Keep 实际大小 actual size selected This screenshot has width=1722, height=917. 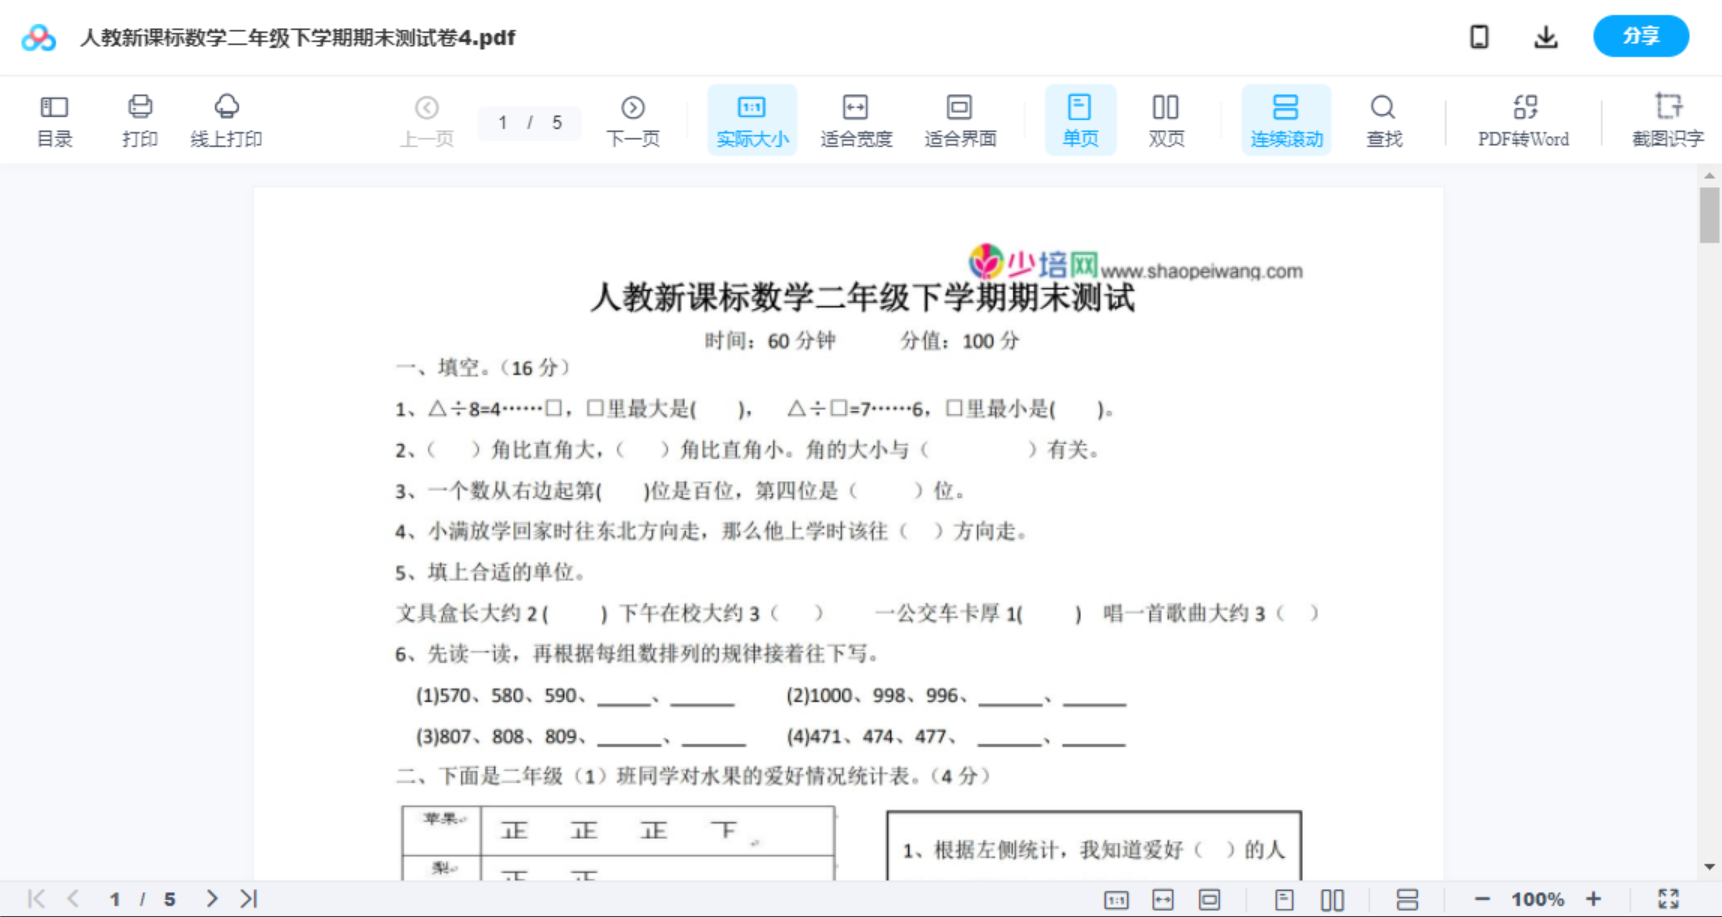(752, 120)
